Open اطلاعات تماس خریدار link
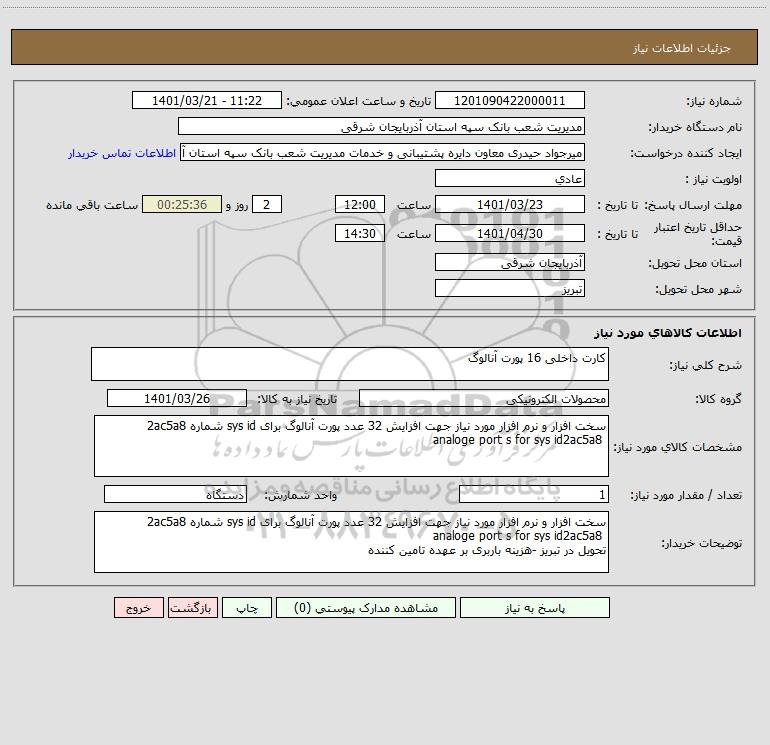 (122, 153)
